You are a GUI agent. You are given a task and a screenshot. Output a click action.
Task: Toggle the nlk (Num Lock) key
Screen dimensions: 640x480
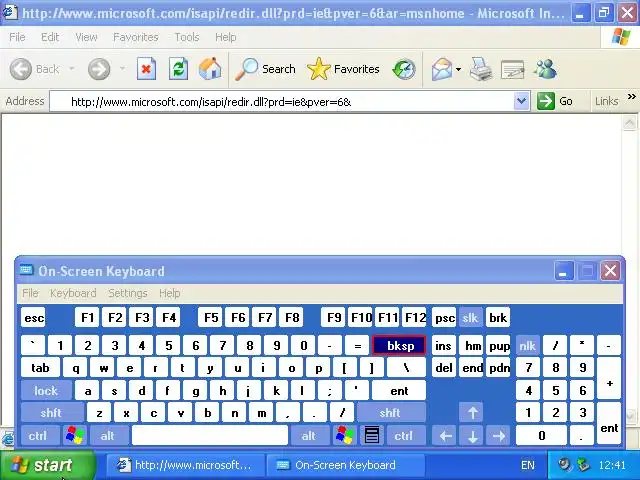pyautogui.click(x=527, y=346)
